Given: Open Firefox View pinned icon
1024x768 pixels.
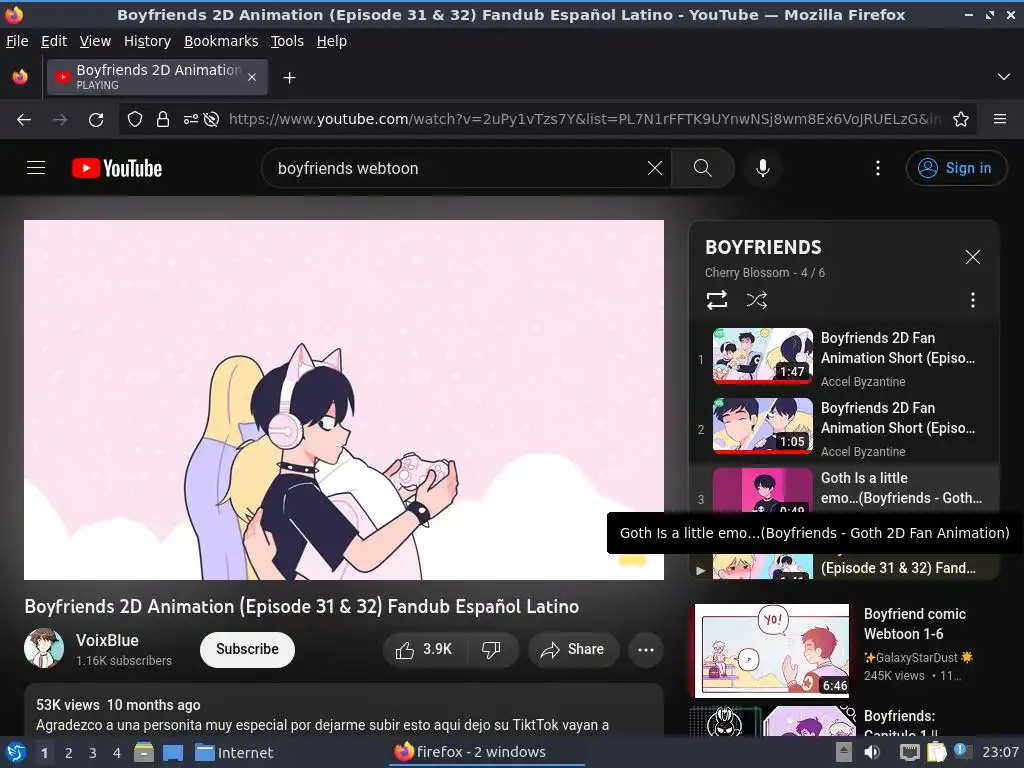Looking at the screenshot, I should click(x=20, y=77).
